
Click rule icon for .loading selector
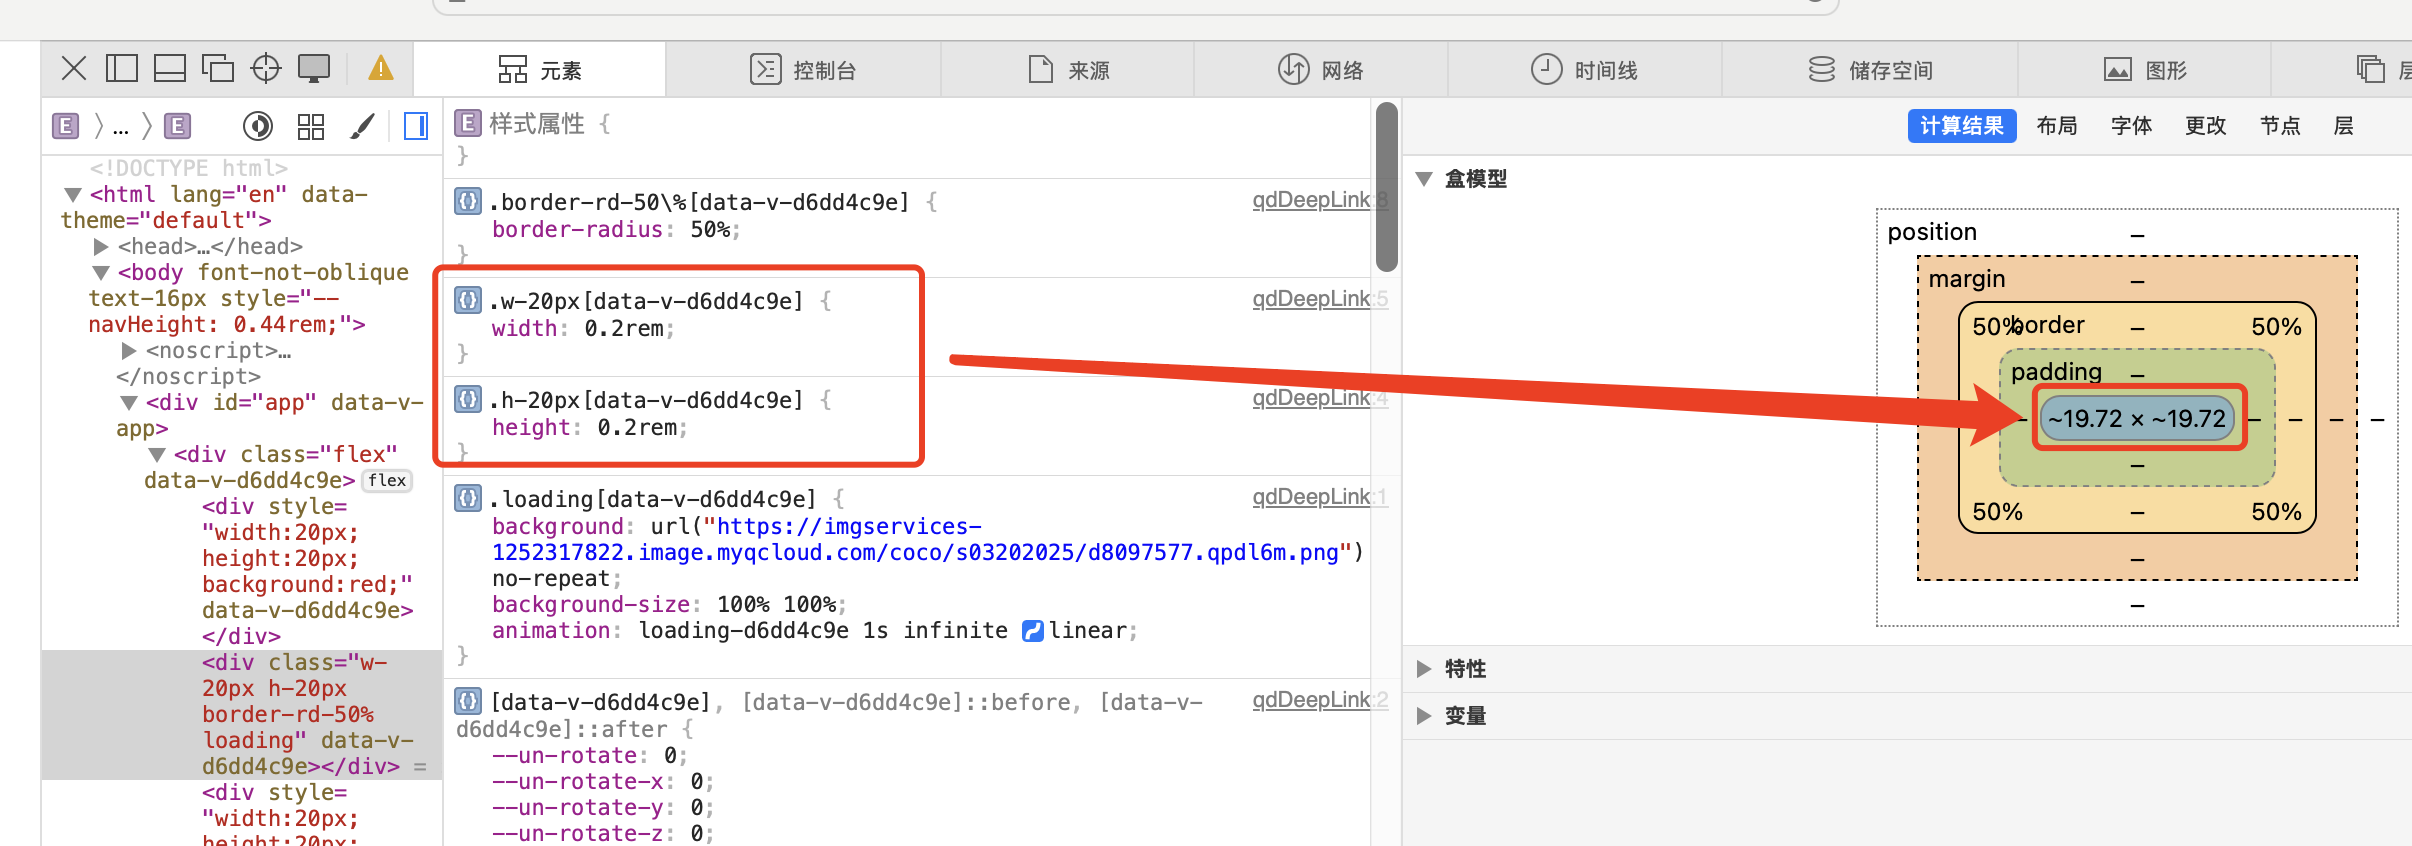click(468, 498)
